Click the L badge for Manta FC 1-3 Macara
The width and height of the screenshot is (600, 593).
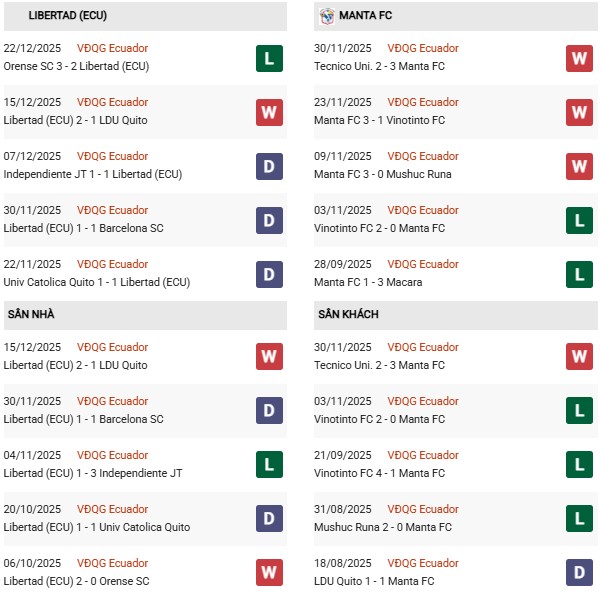[579, 274]
